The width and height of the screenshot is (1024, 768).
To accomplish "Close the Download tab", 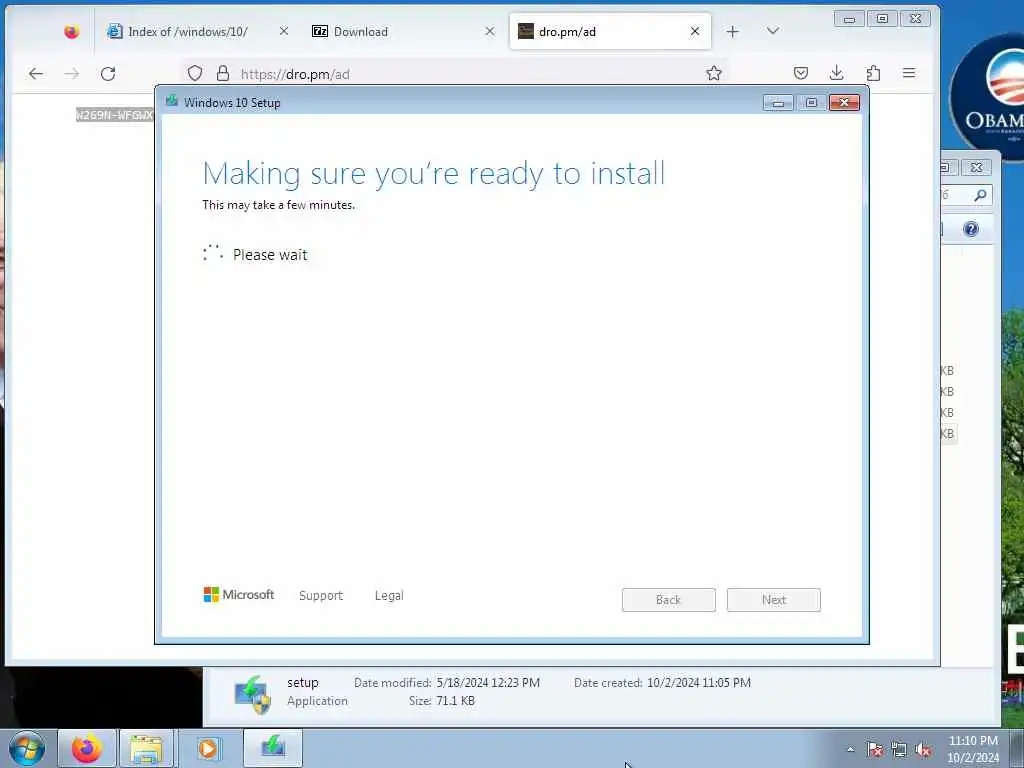I will click(x=490, y=31).
